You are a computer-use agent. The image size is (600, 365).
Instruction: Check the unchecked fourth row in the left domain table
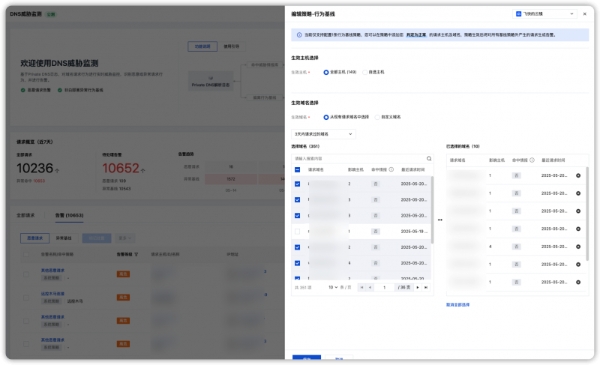297,231
